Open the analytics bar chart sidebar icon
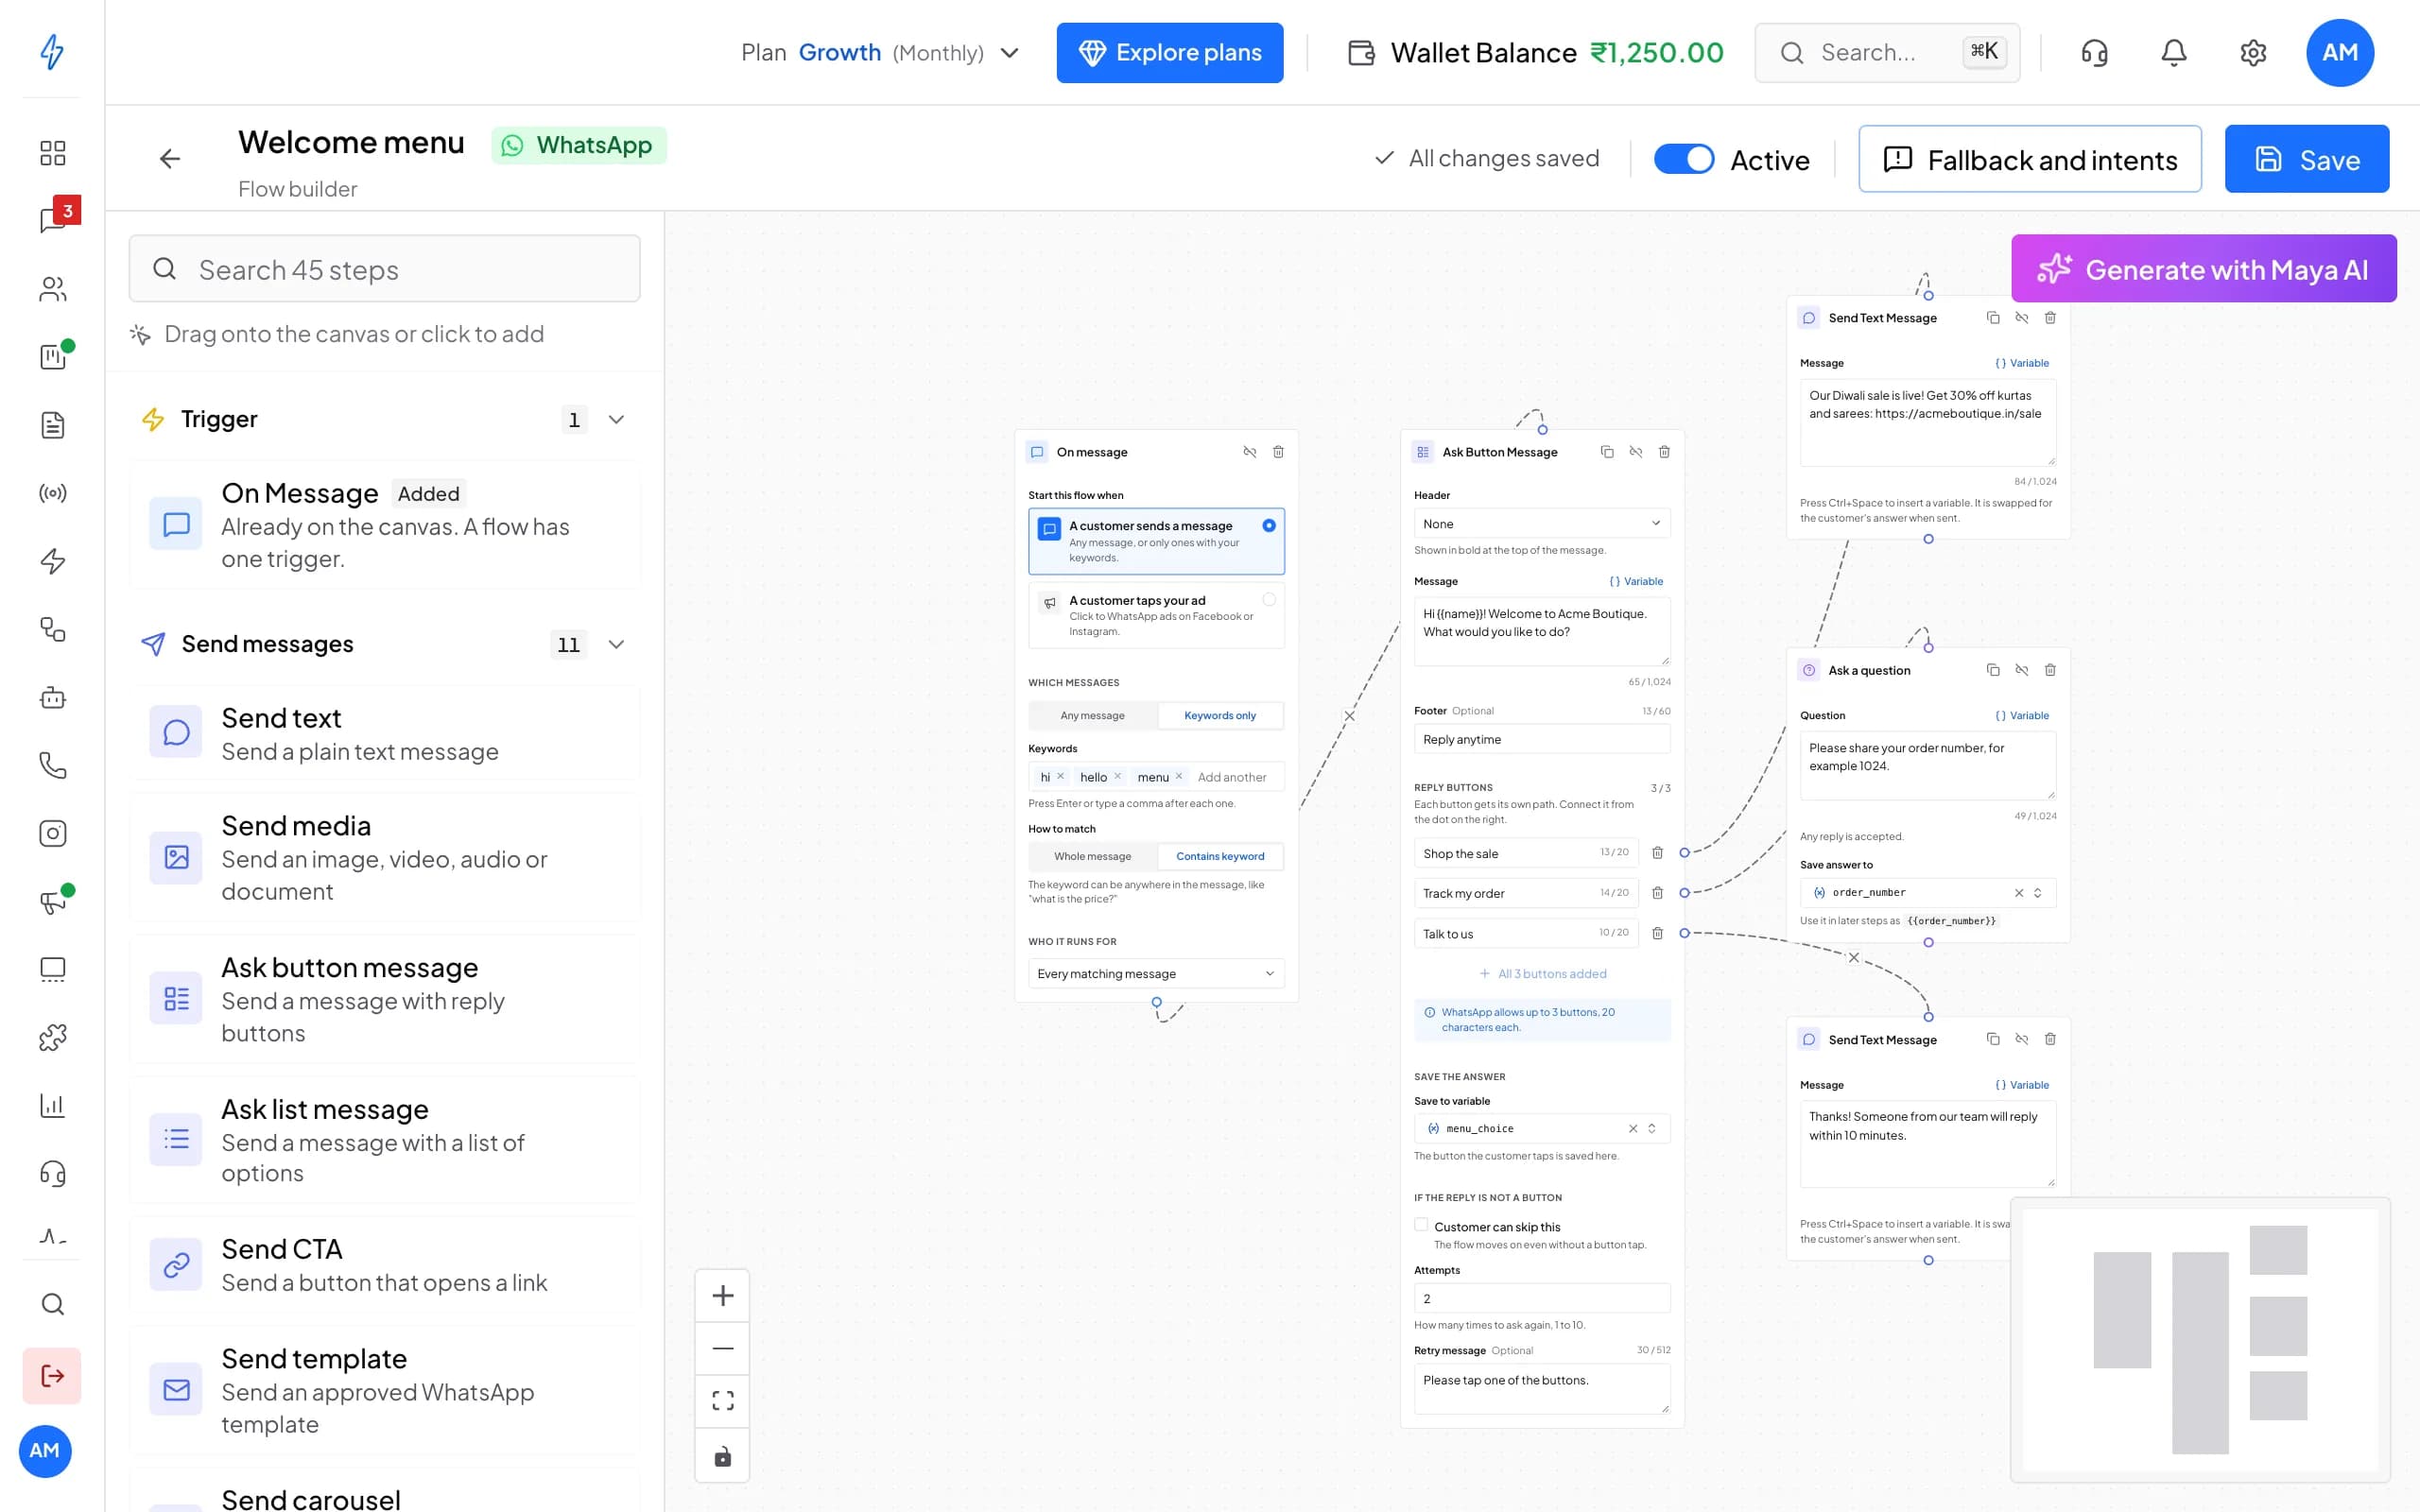The height and width of the screenshot is (1512, 2420). (x=53, y=1105)
